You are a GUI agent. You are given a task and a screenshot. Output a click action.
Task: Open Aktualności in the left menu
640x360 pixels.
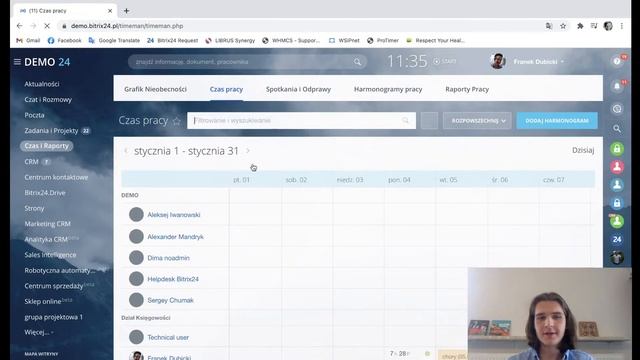42,84
